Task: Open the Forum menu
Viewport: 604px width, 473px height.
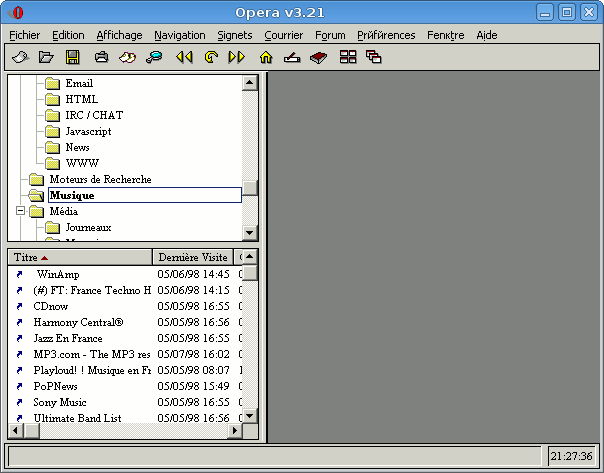Action: click(x=331, y=35)
